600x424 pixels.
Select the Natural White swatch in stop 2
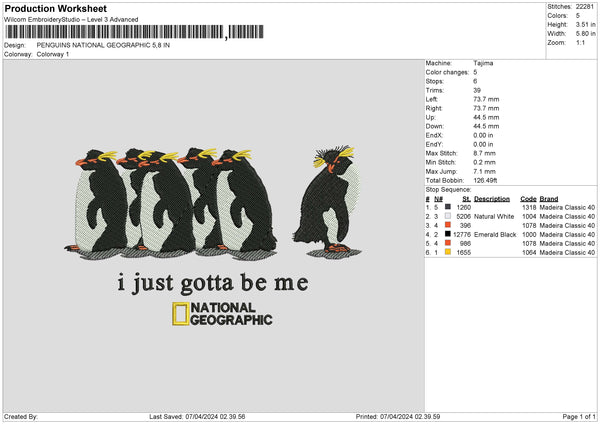click(x=447, y=216)
